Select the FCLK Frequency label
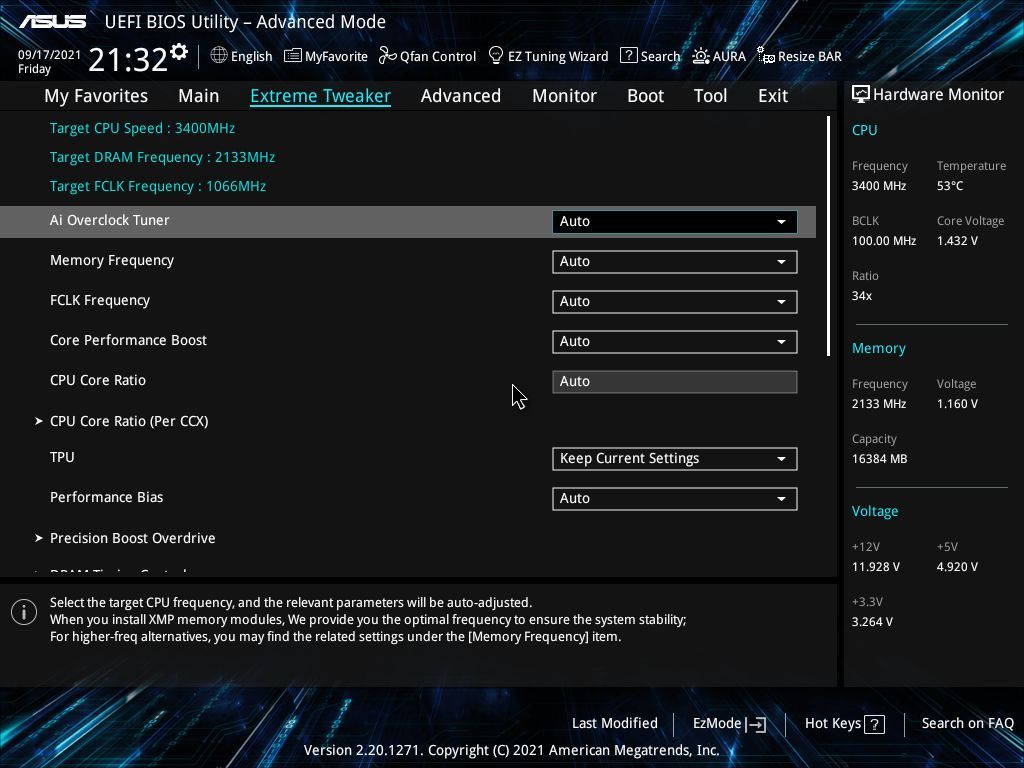 [100, 300]
